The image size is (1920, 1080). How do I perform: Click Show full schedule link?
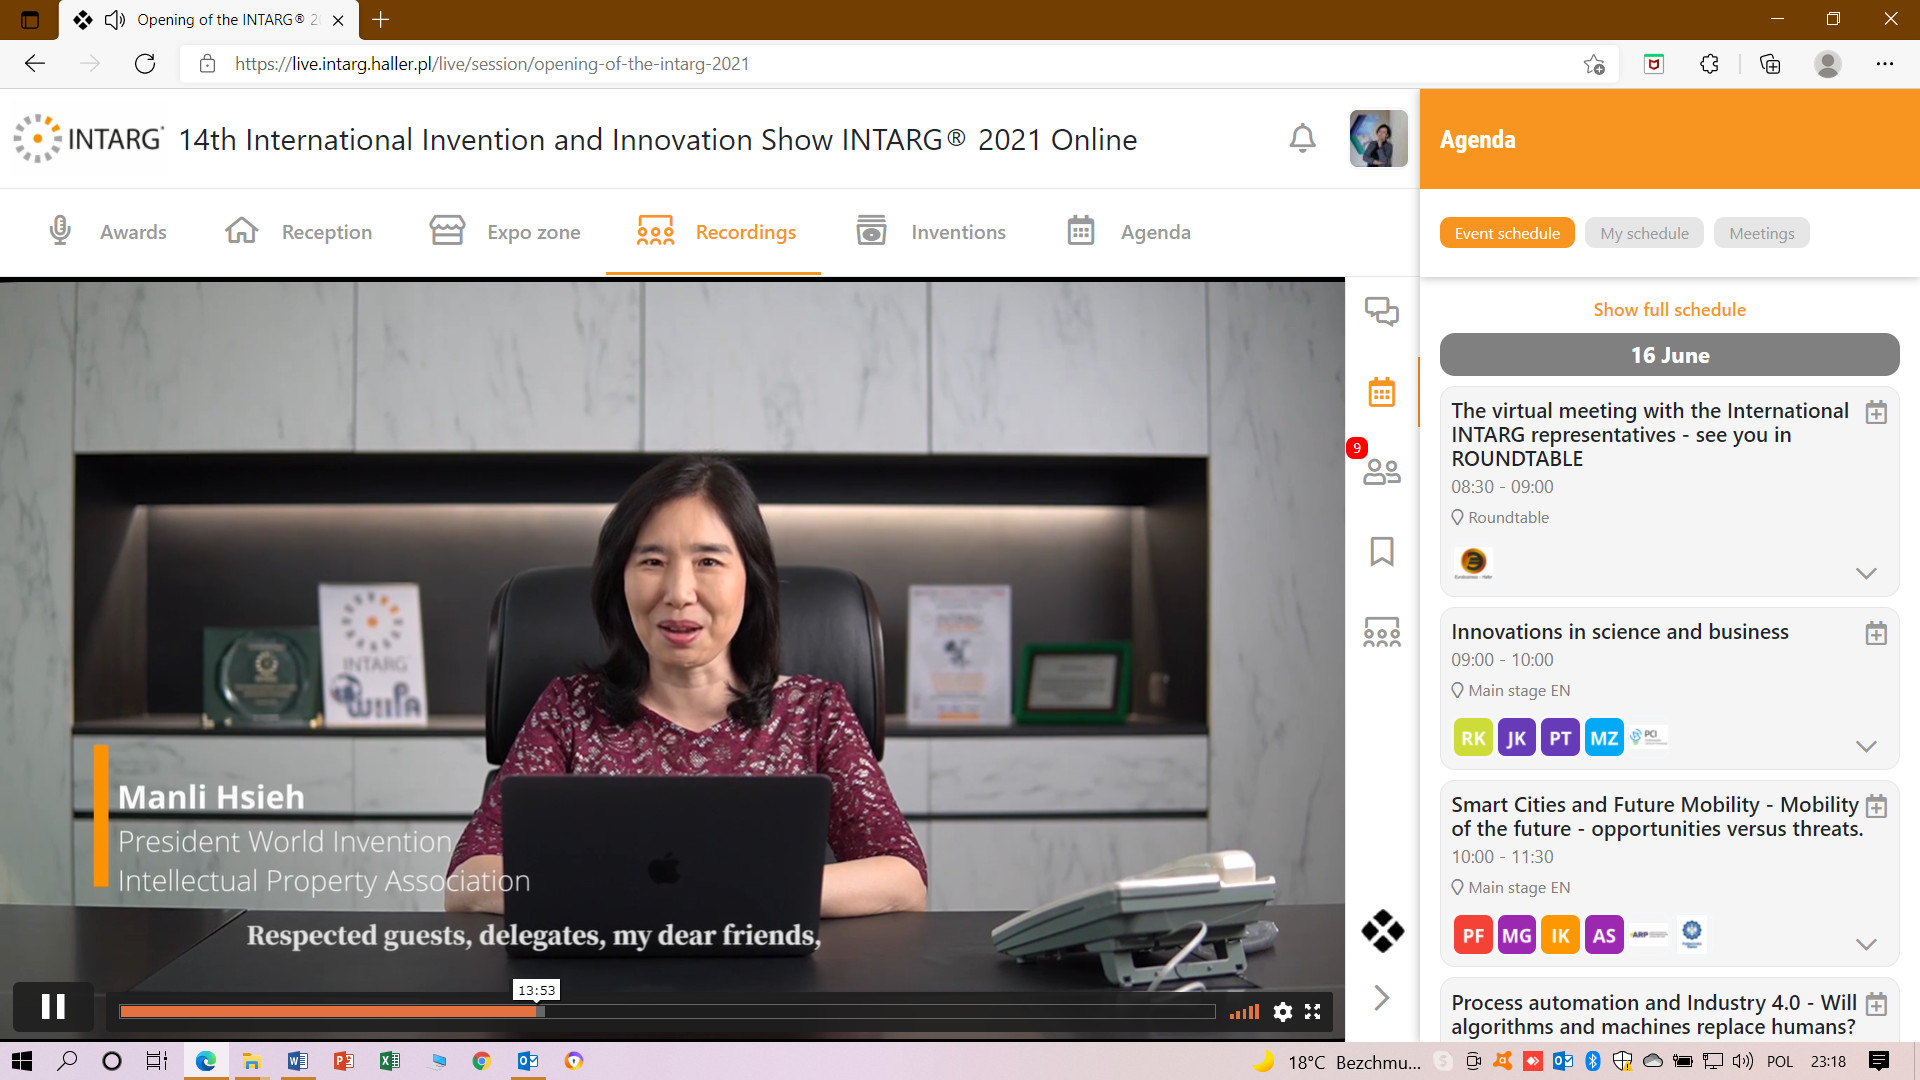(1669, 310)
